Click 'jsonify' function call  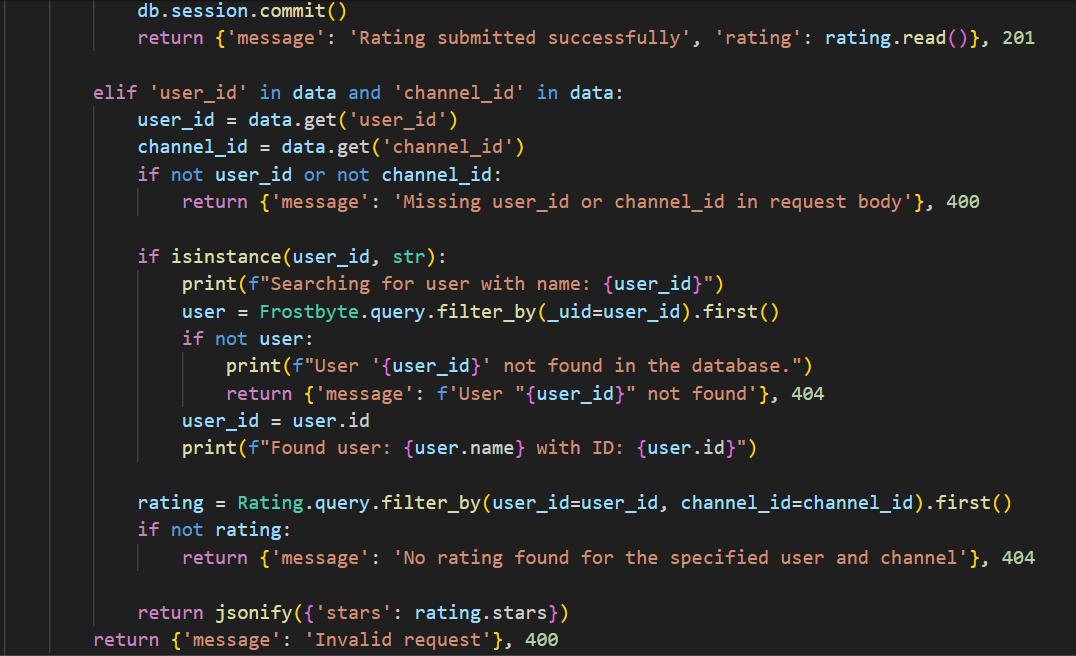[253, 612]
